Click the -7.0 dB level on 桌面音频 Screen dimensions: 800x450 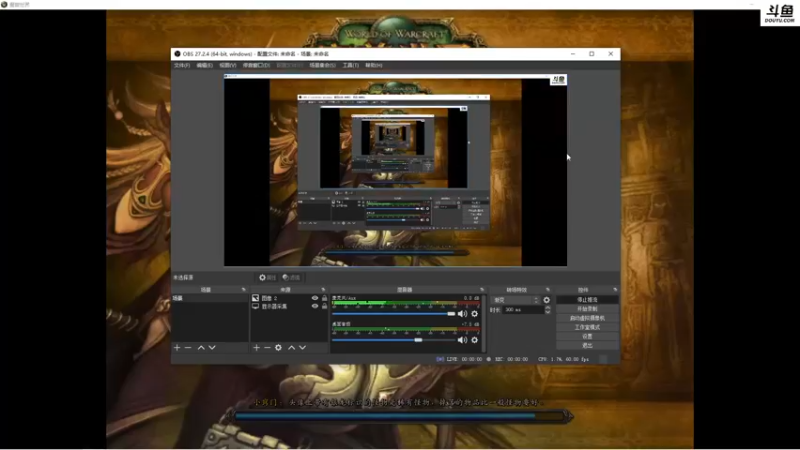coord(470,324)
